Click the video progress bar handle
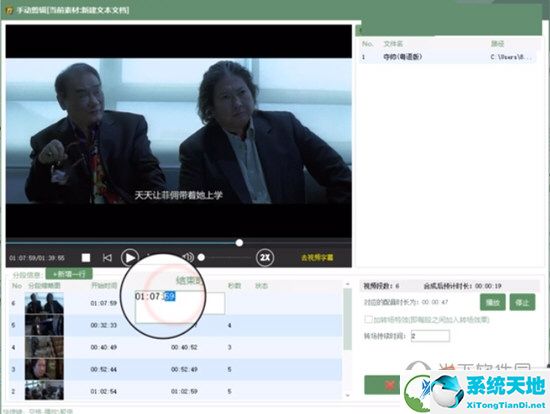Viewport: 550px width, 414px height. [239, 242]
